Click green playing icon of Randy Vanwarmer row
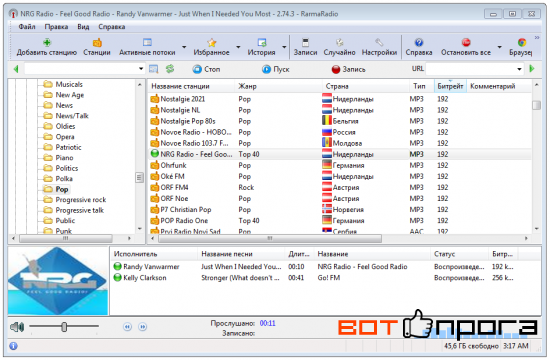 tap(118, 266)
